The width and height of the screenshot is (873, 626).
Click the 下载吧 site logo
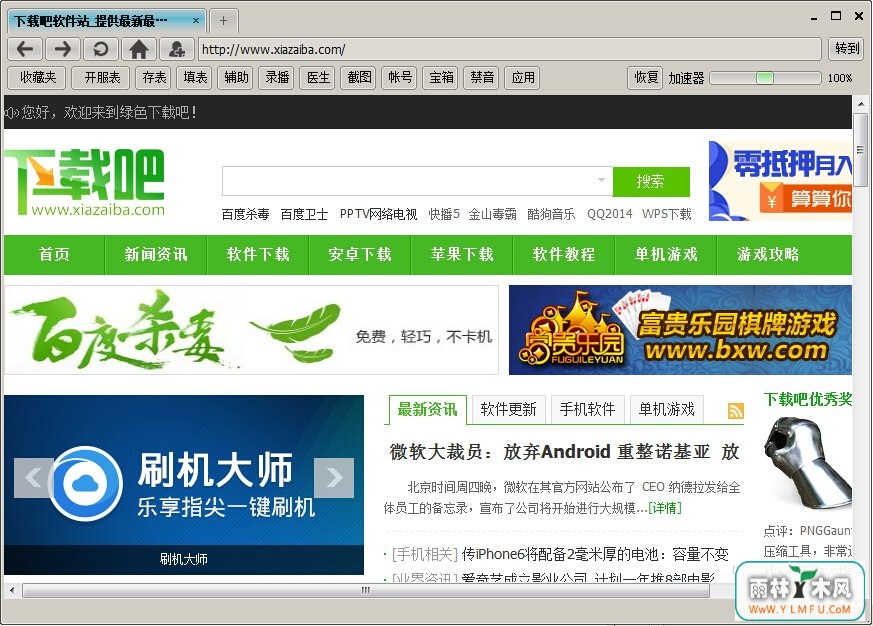coord(85,182)
